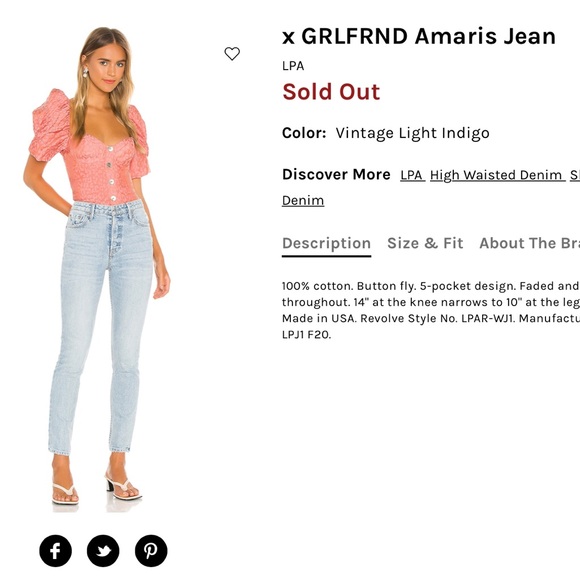Screen dimensions: 580x580
Task: Share product on Twitter
Action: 103,551
